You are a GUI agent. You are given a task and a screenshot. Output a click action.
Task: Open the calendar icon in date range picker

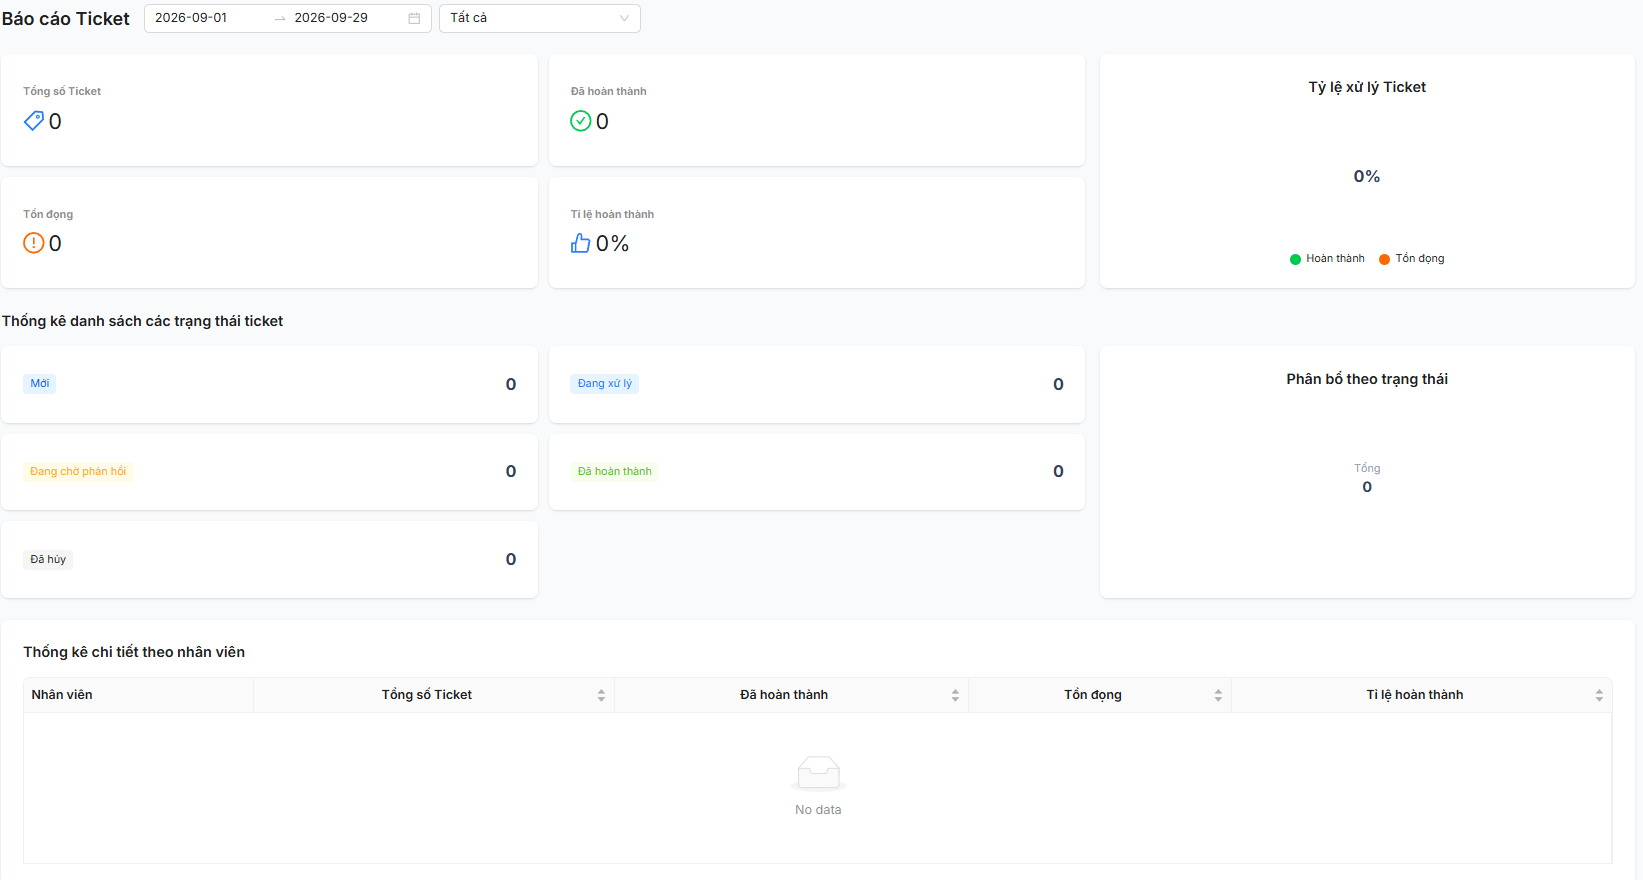[414, 18]
